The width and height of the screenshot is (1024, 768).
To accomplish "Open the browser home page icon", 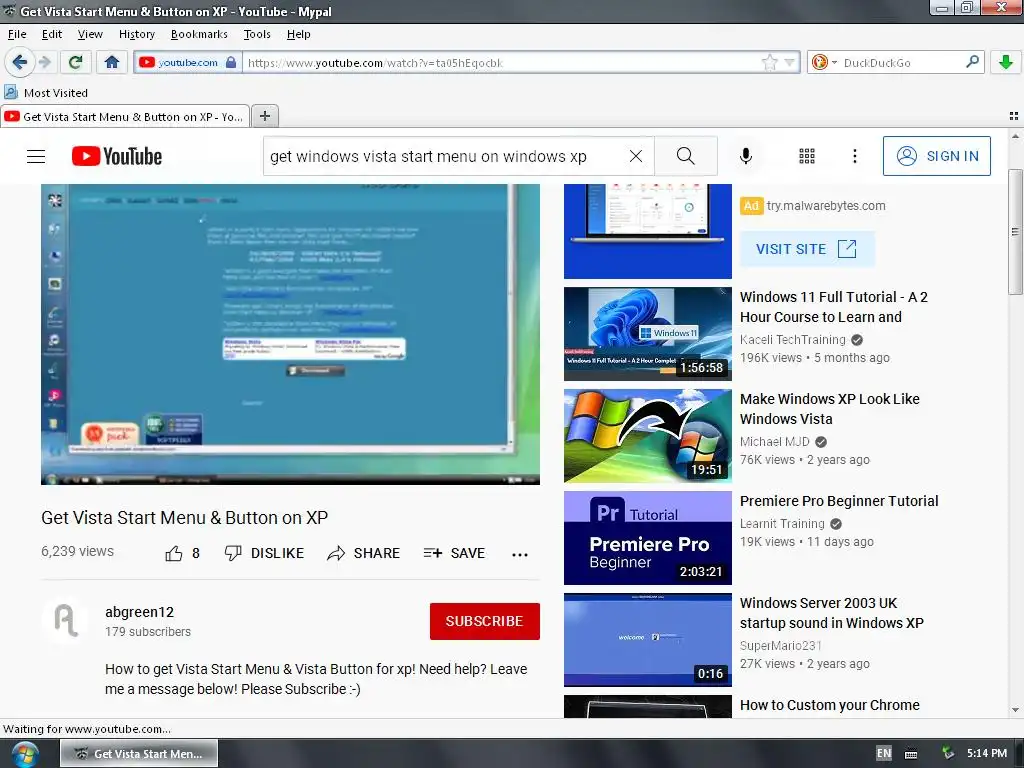I will (x=112, y=62).
